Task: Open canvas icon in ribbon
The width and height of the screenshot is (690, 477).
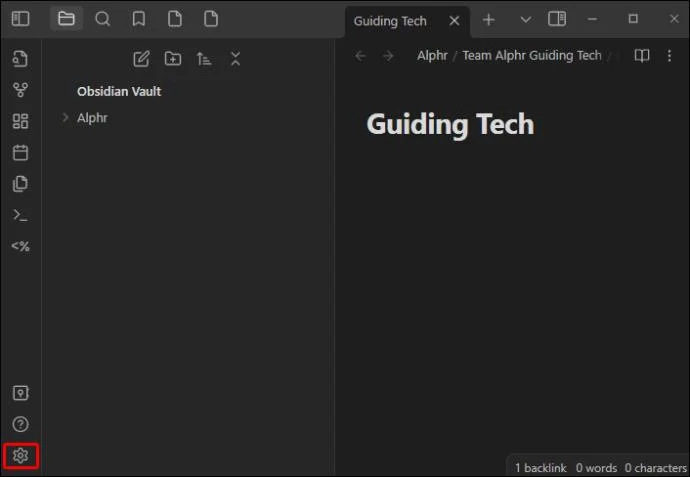Action: 20,121
